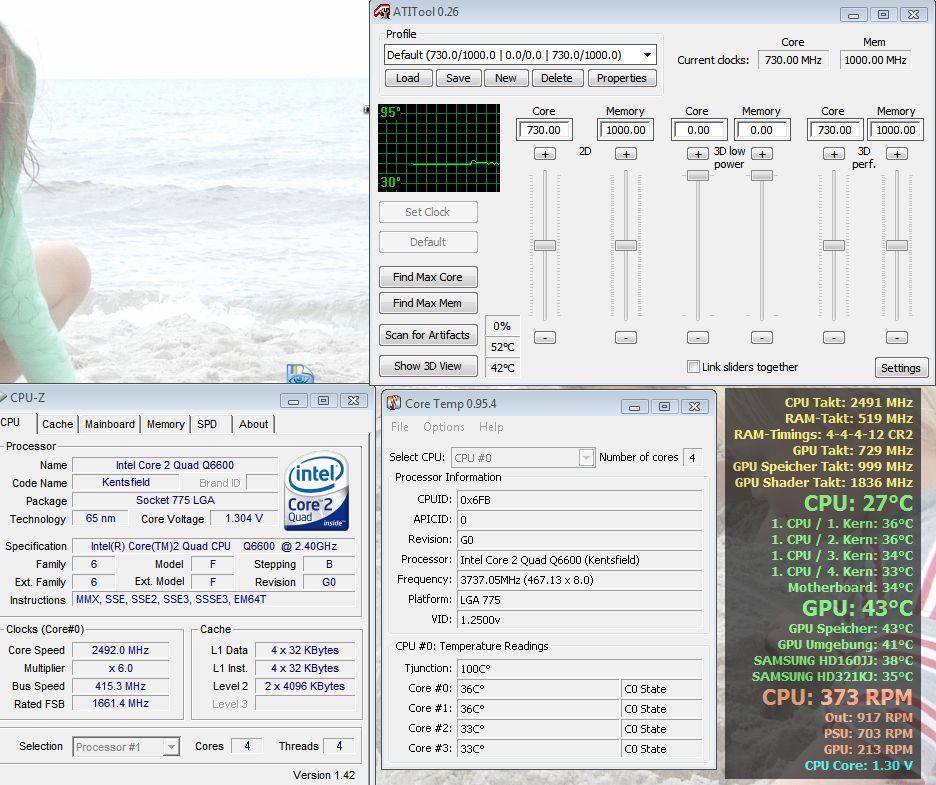Open the Options menu in Core Temp
Viewport: 936px width, 785px height.
444,427
